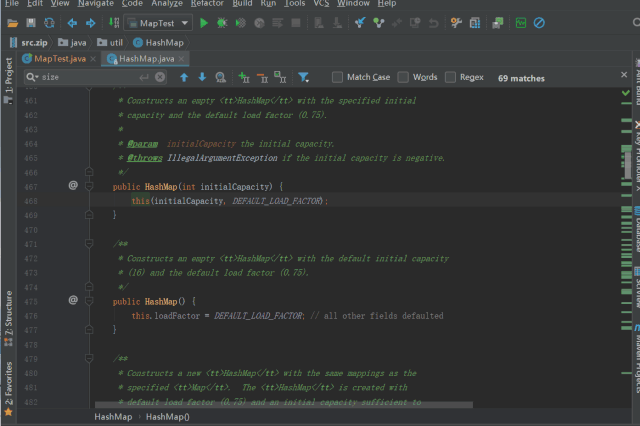Fold the HashMap() no-arg constructor block

coord(89,300)
